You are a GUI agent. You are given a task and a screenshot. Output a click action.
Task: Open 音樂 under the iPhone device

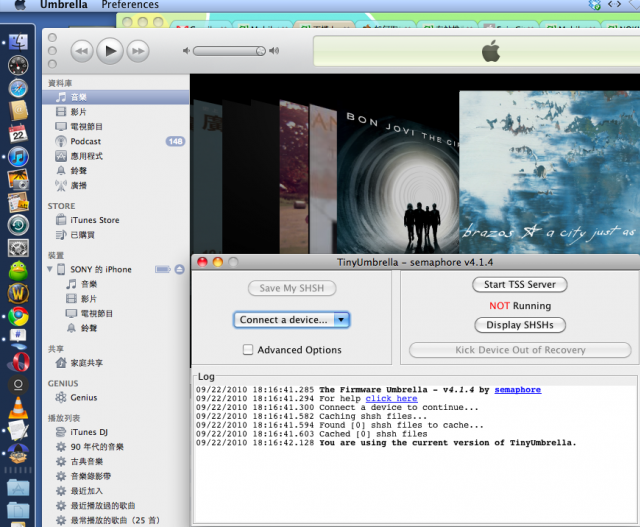point(116,284)
